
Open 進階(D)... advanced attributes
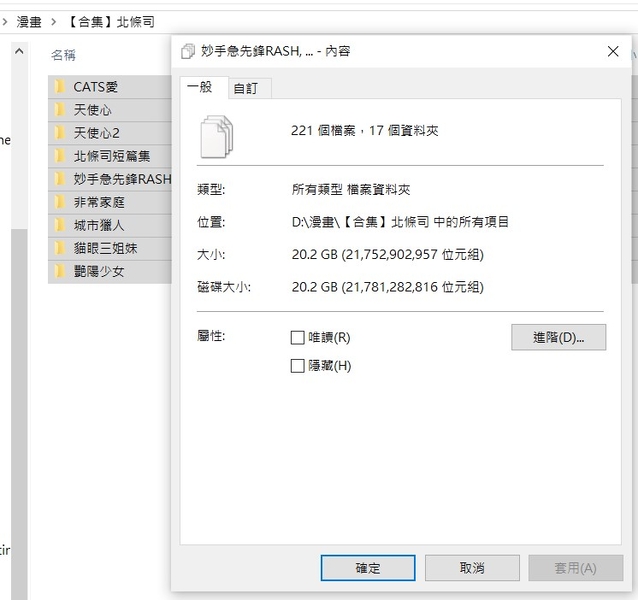[x=559, y=337]
